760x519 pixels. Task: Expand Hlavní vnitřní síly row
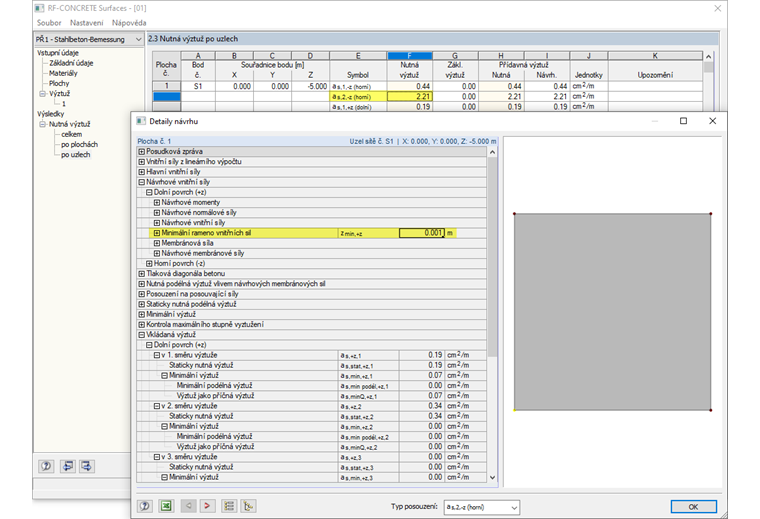tap(142, 172)
